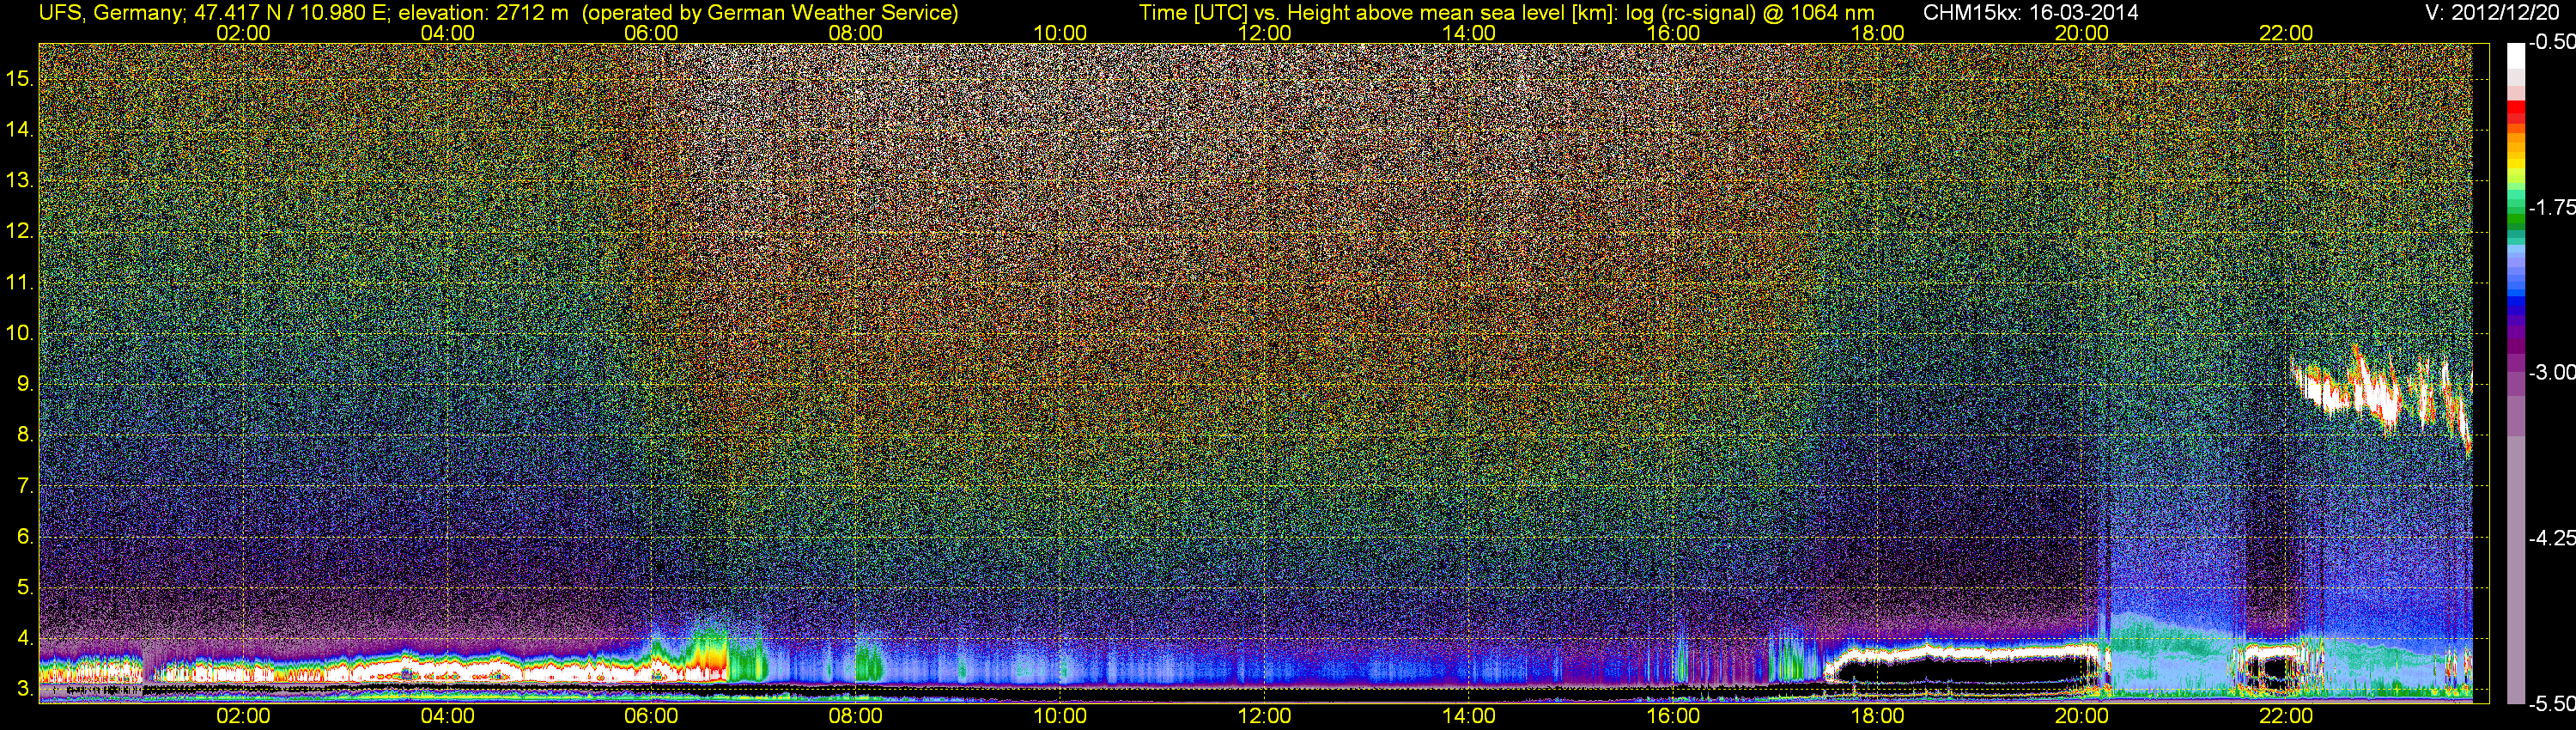Click the 3 km height axis label
This screenshot has width=2576, height=730.
click(x=25, y=689)
